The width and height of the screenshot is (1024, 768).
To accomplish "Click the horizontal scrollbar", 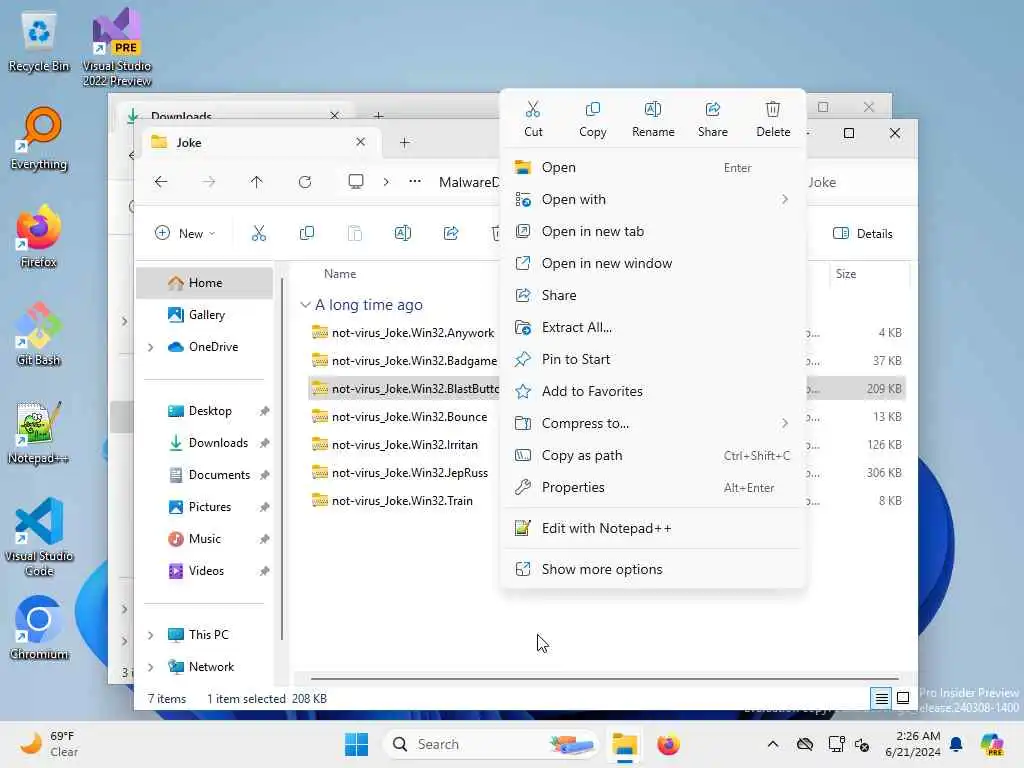I will 605,679.
